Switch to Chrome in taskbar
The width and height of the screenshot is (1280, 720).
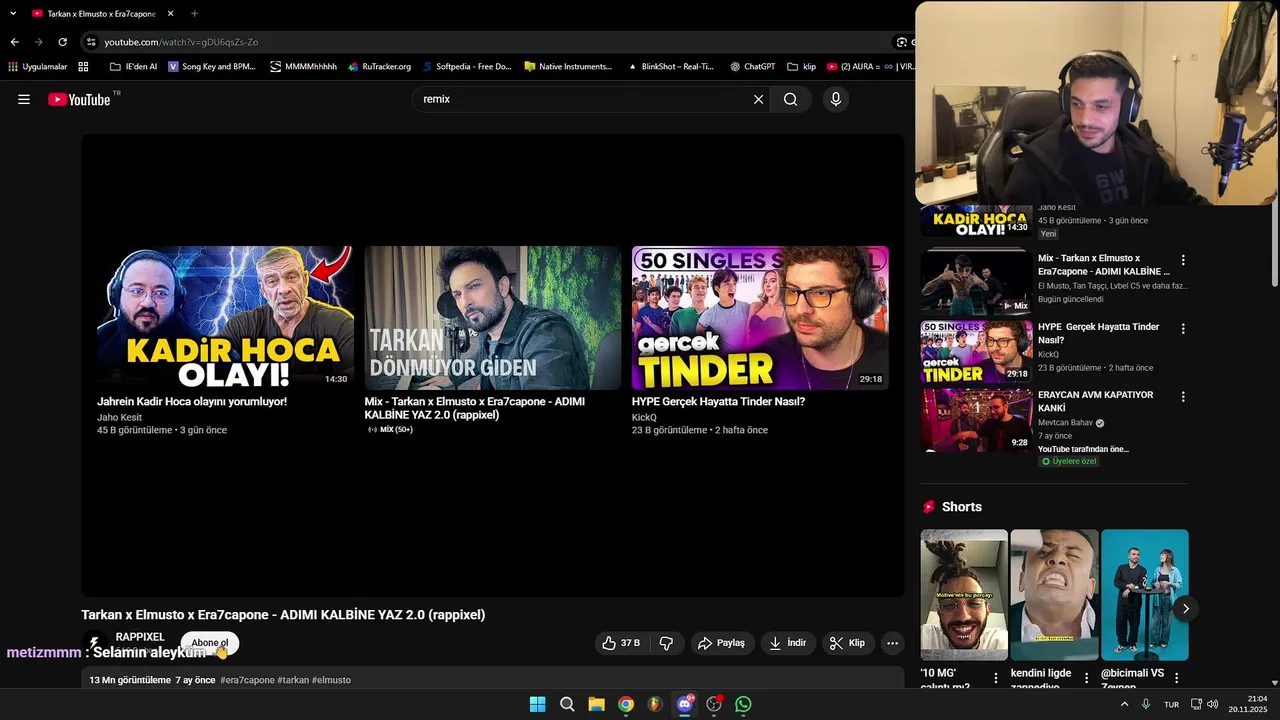(626, 704)
